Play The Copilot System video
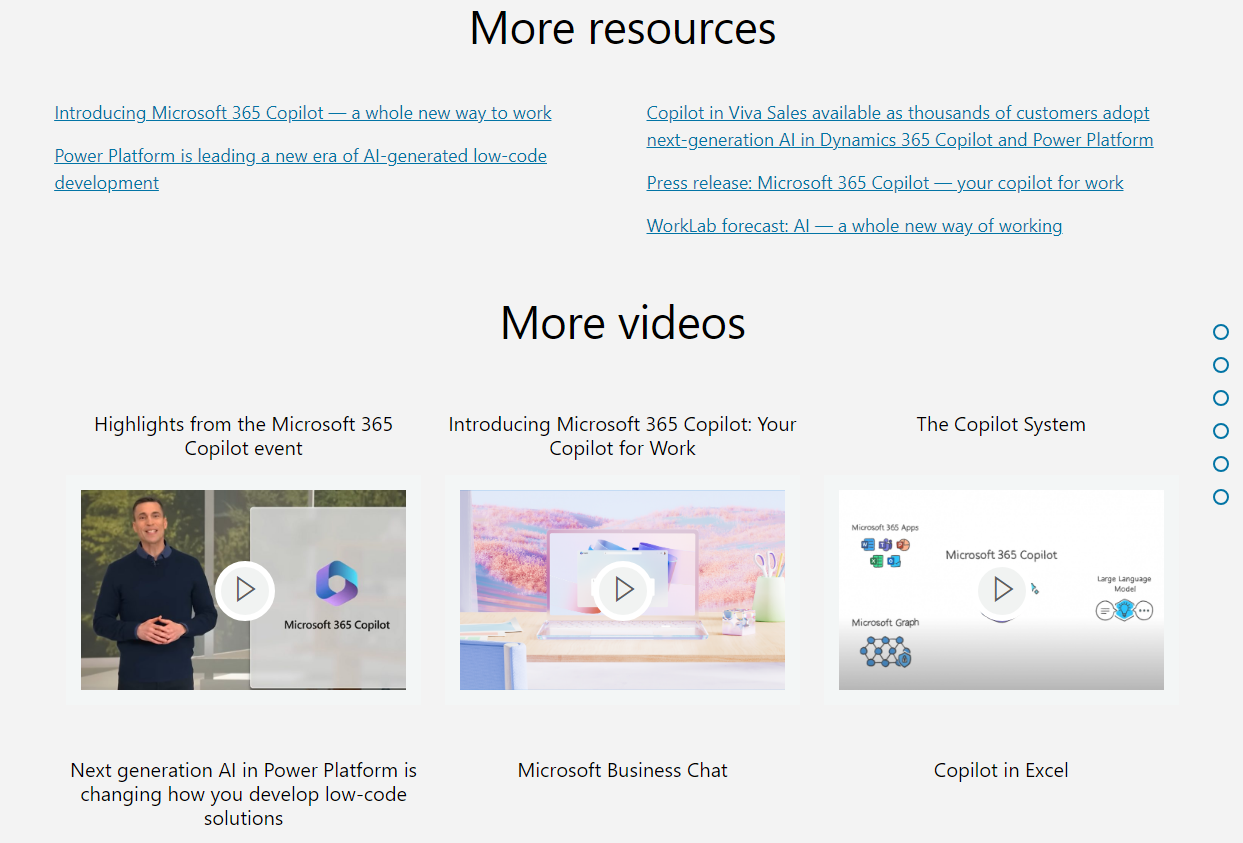Image resolution: width=1243 pixels, height=843 pixels. point(1002,590)
